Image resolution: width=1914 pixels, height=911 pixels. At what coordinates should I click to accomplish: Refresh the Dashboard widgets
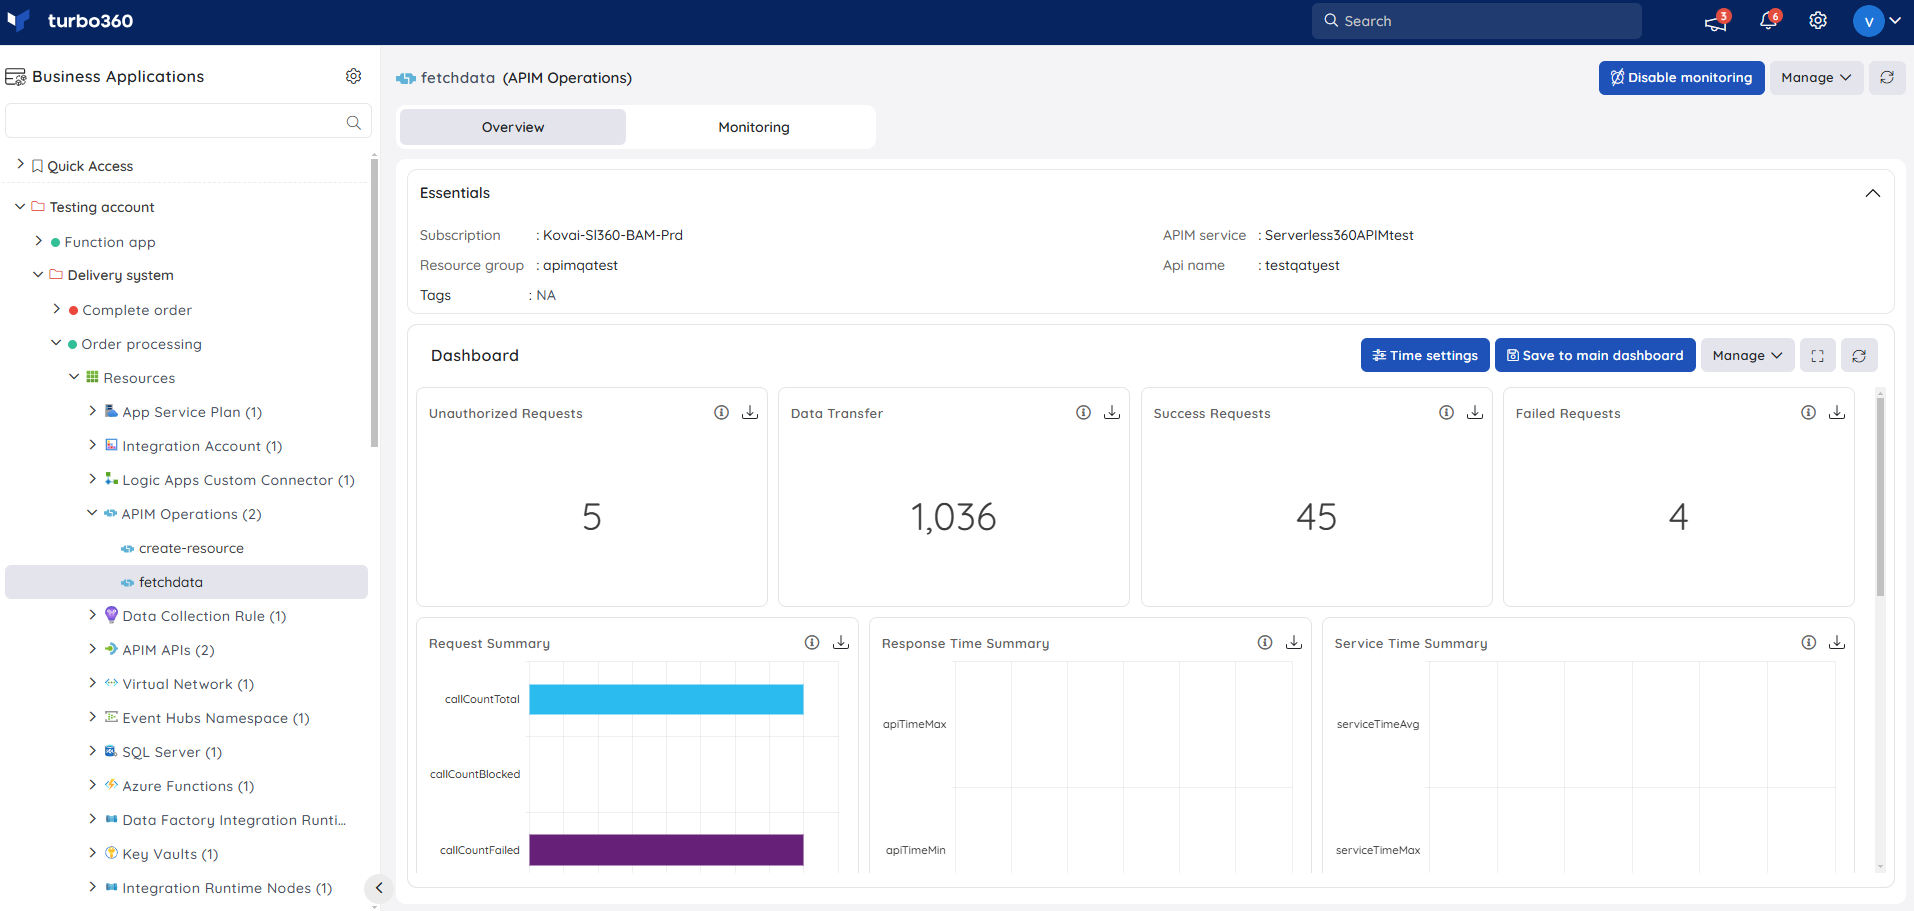click(1859, 355)
